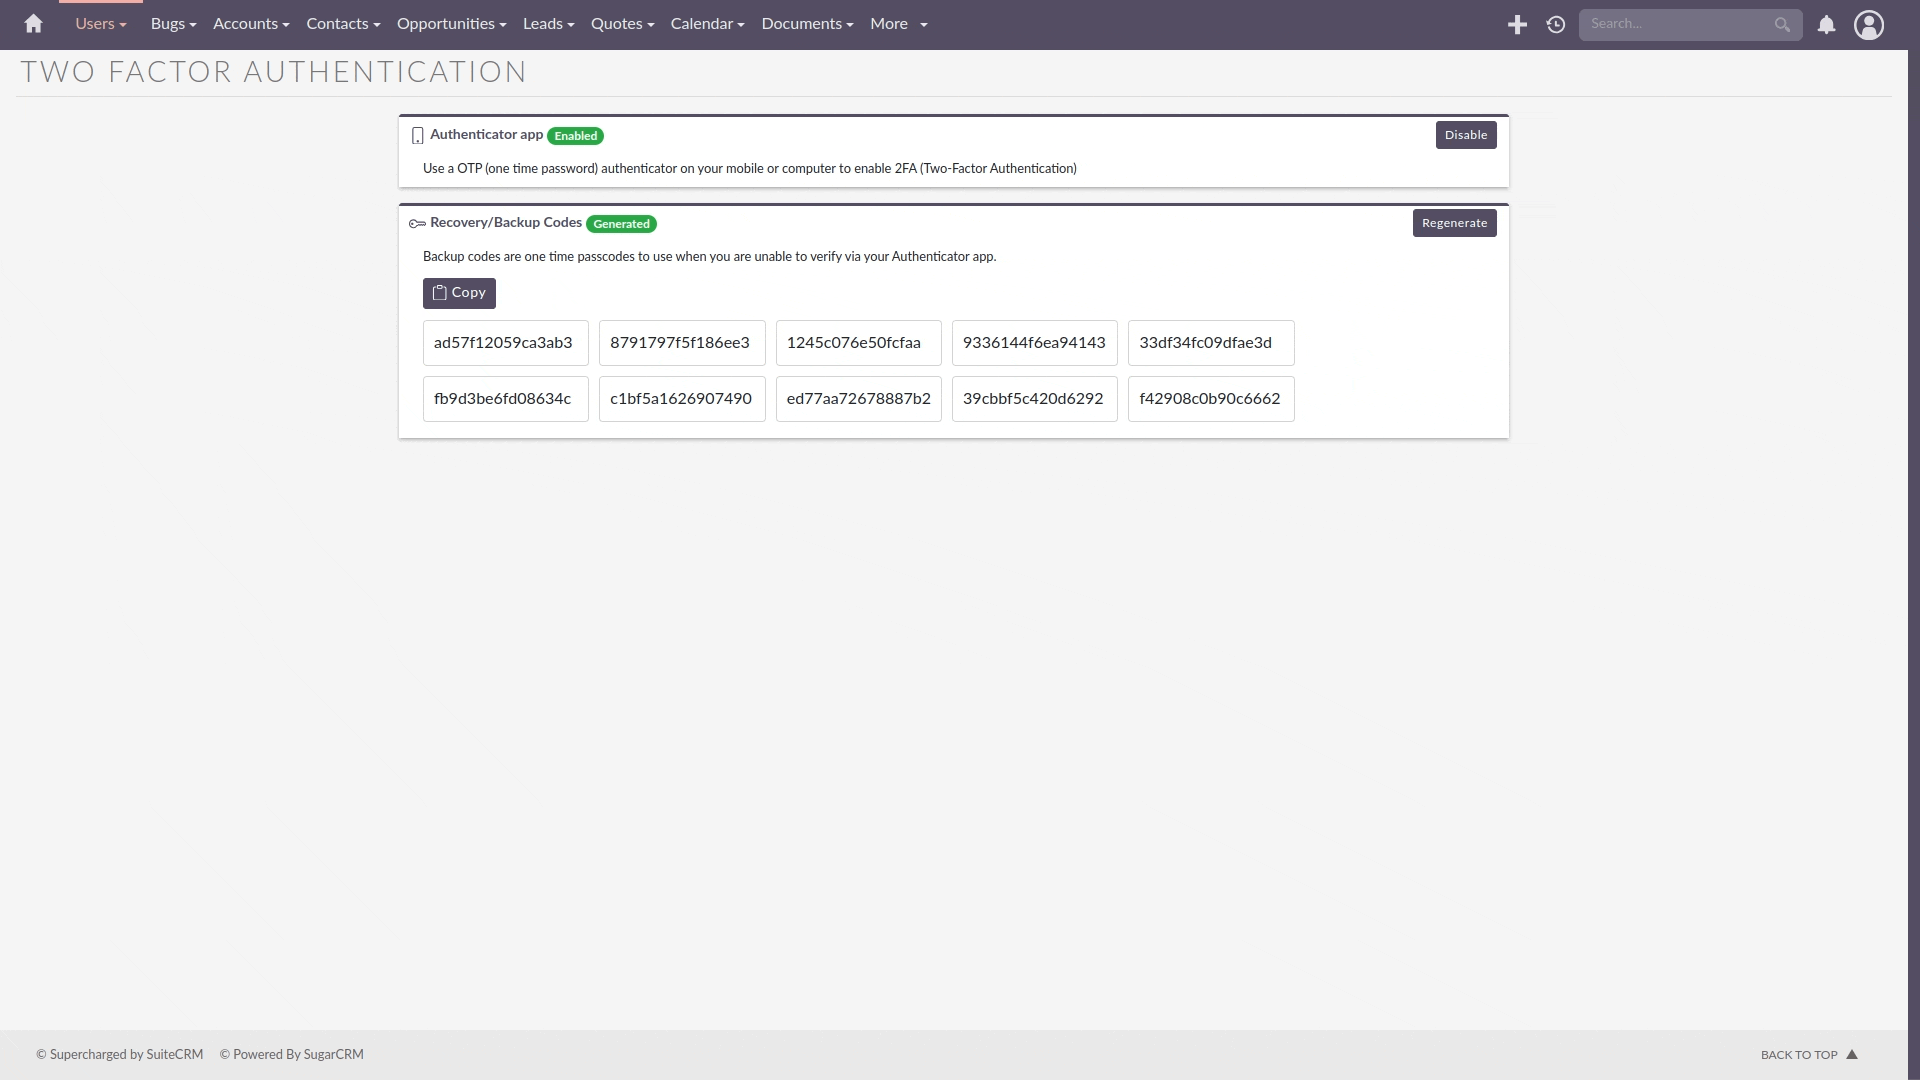This screenshot has width=1920, height=1080.
Task: Regenerate the recovery backup codes
Action: [1454, 223]
